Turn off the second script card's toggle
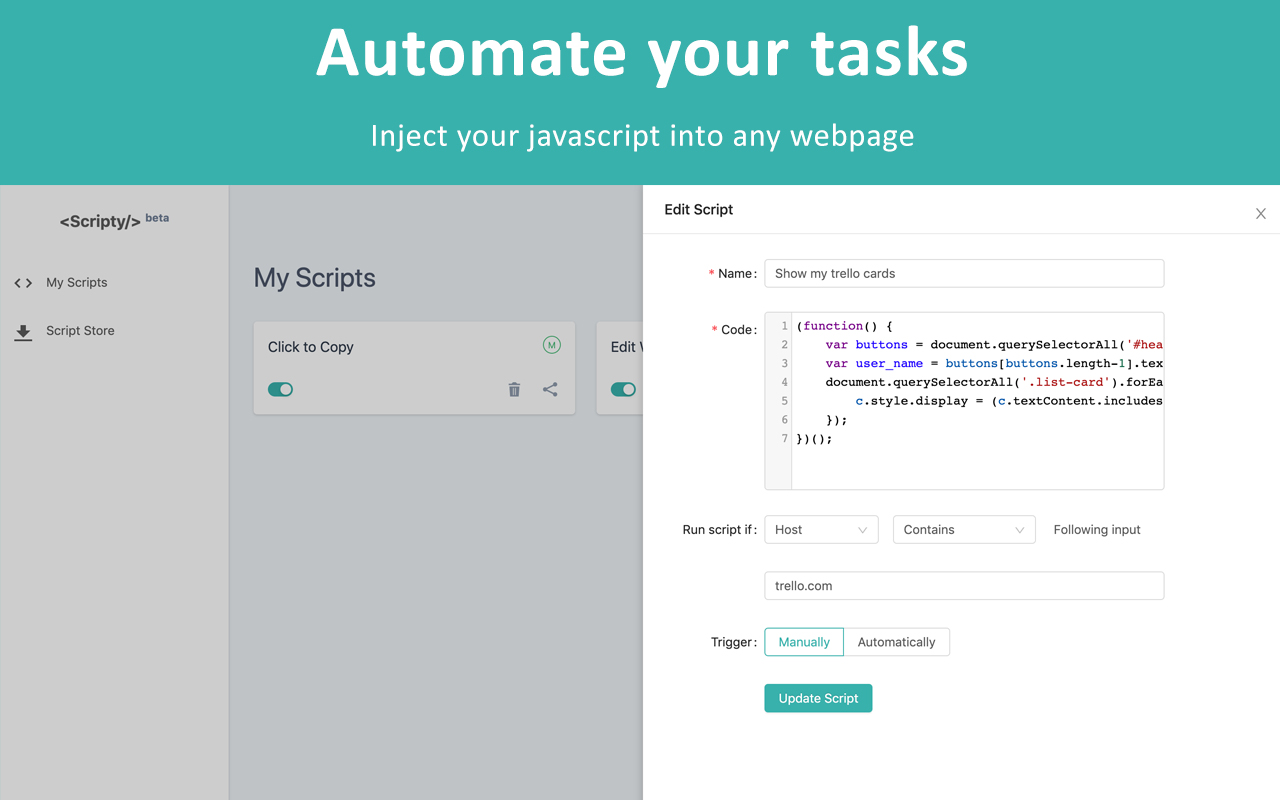The height and width of the screenshot is (800, 1280). (623, 389)
